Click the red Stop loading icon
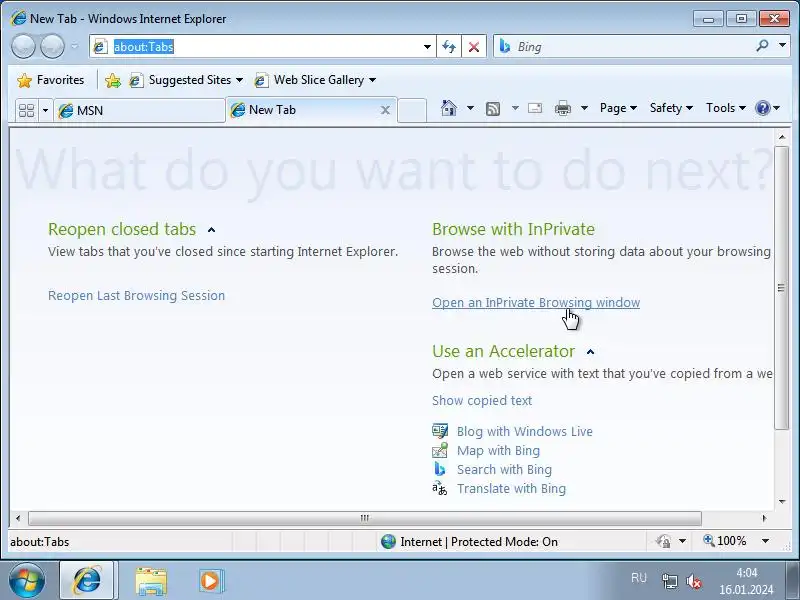800x600 pixels. (x=474, y=46)
